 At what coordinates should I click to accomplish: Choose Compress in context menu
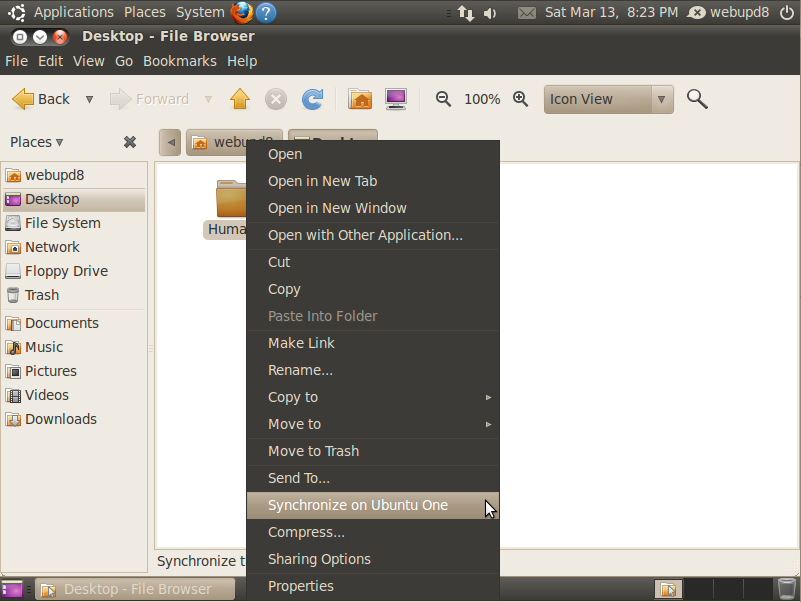click(373, 532)
